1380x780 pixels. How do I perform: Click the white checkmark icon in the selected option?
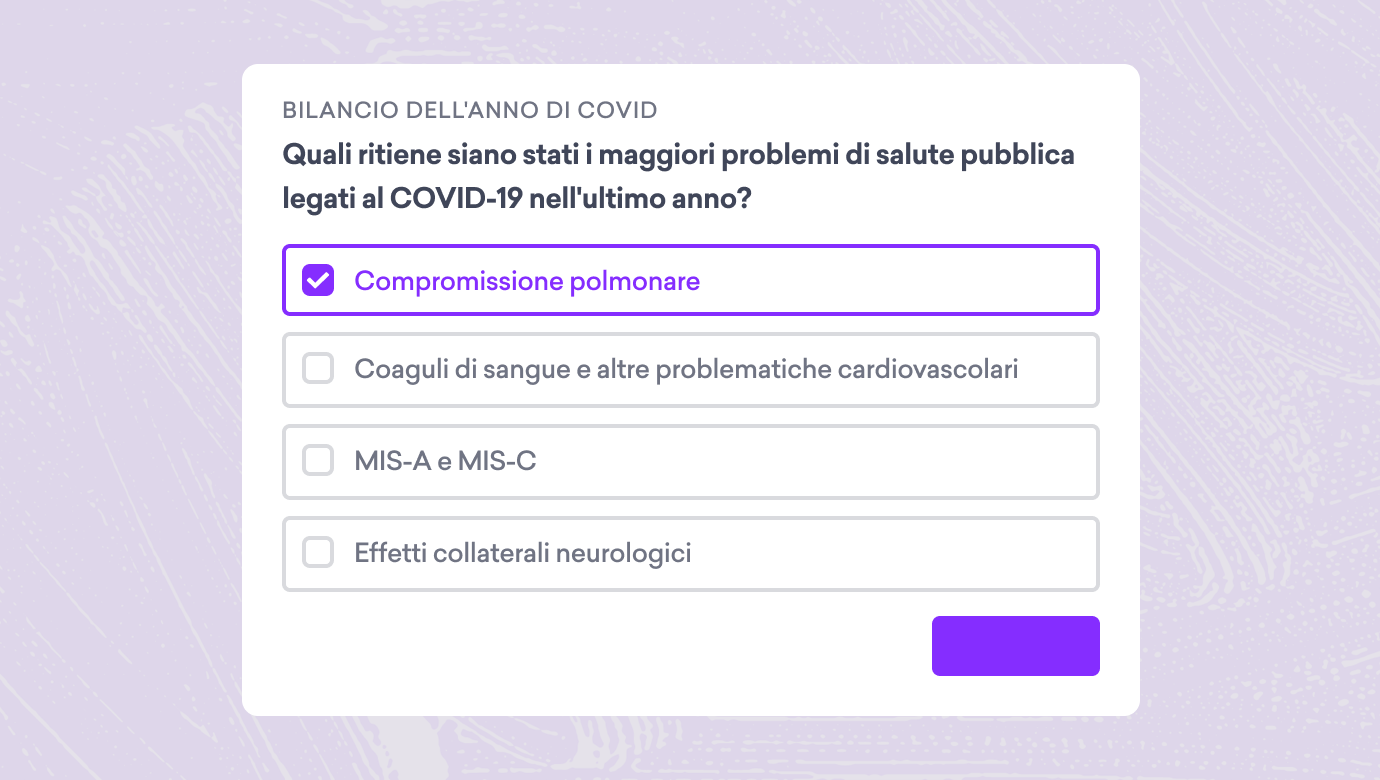[318, 281]
